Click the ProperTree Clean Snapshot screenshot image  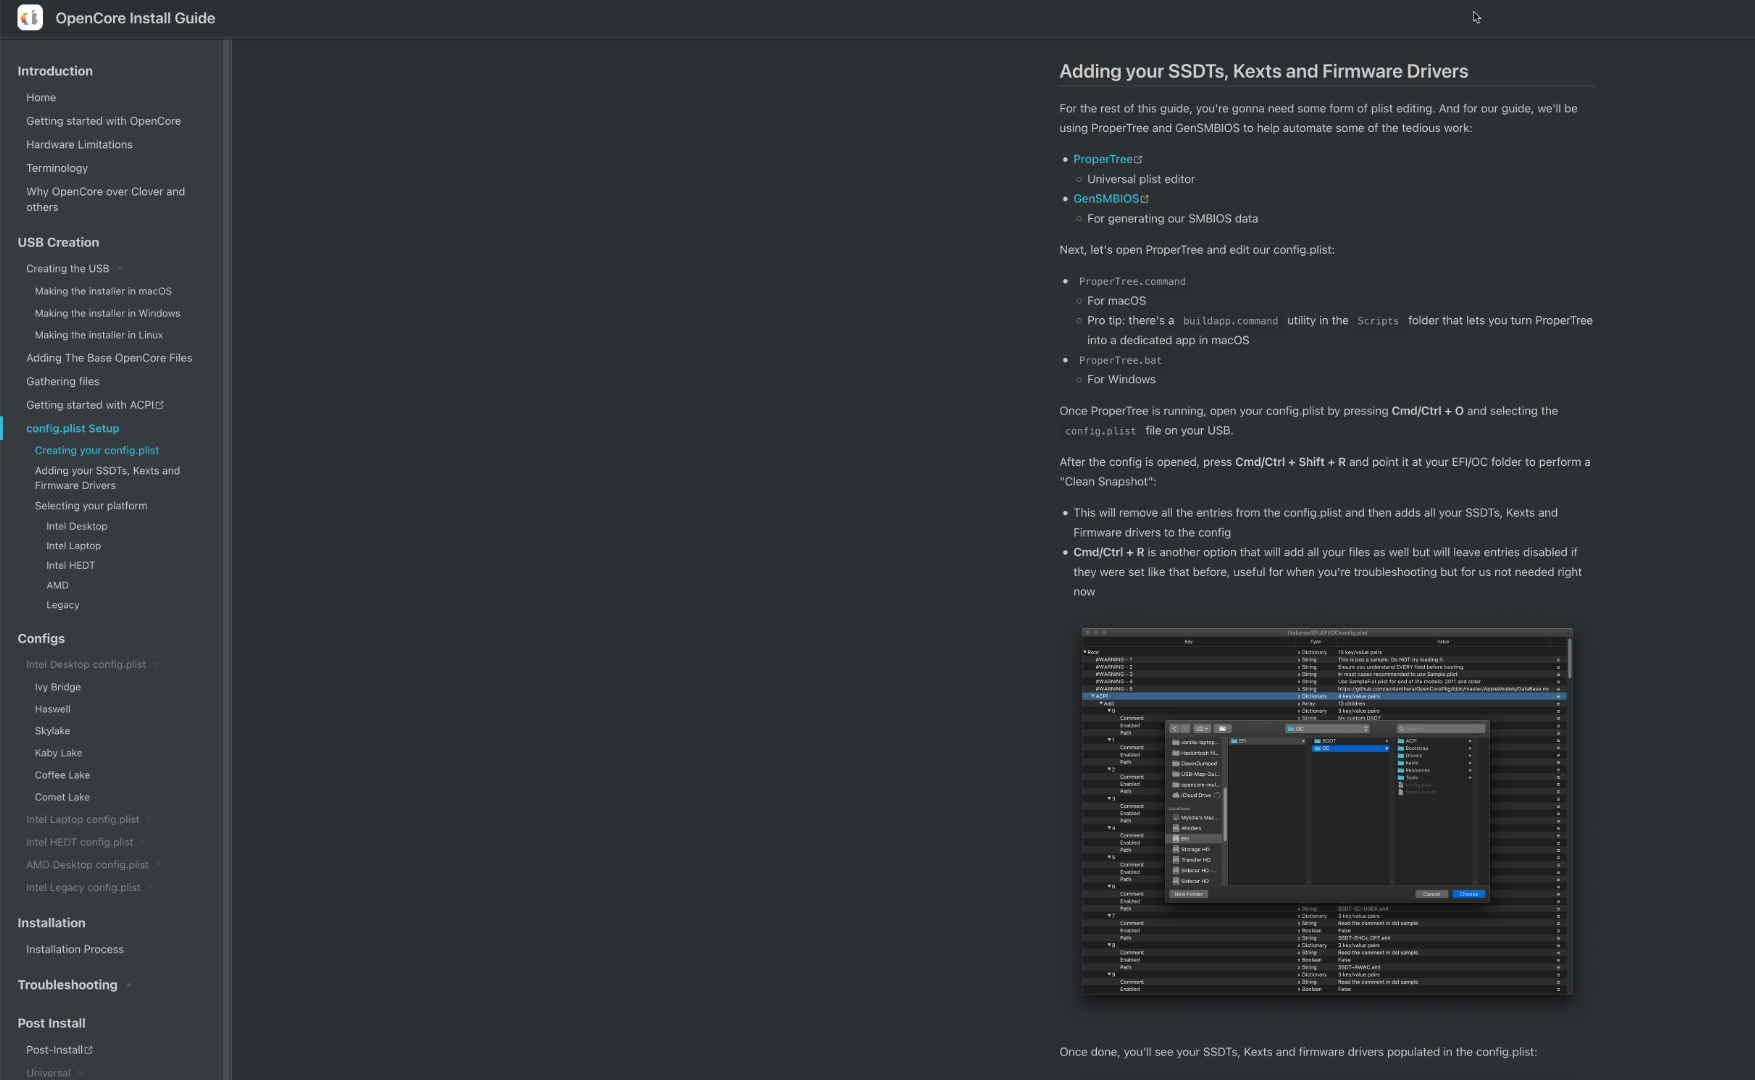(1327, 811)
